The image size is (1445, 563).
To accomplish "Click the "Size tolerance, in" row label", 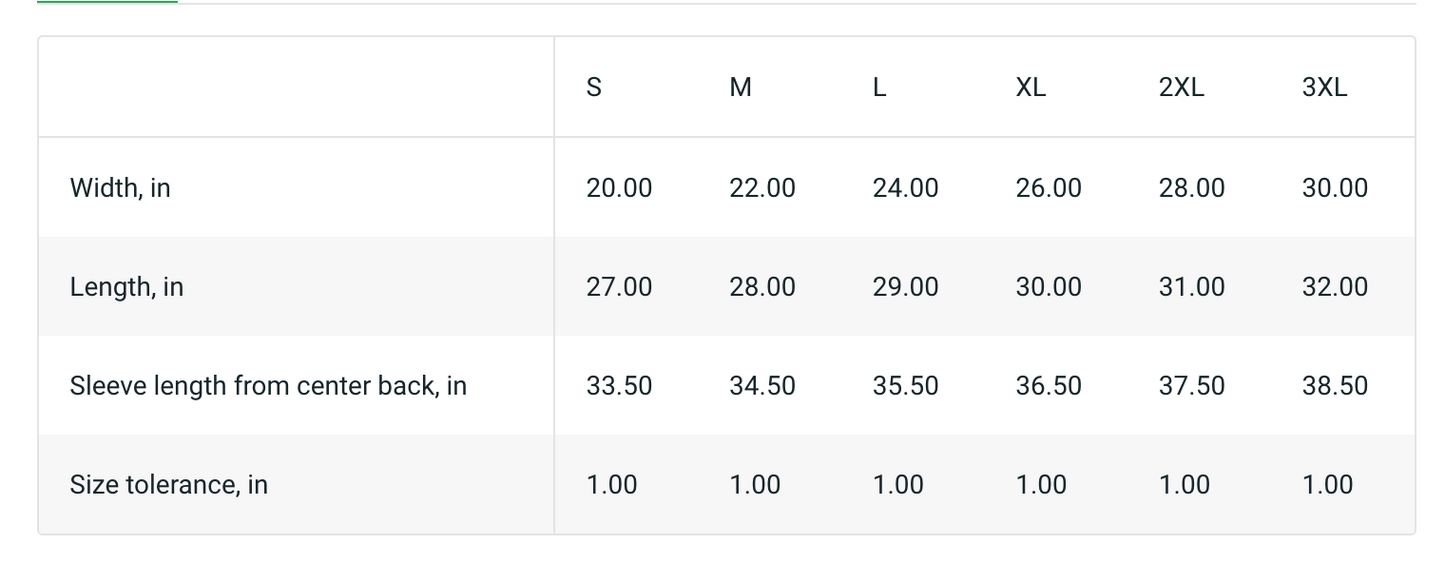I will point(169,485).
